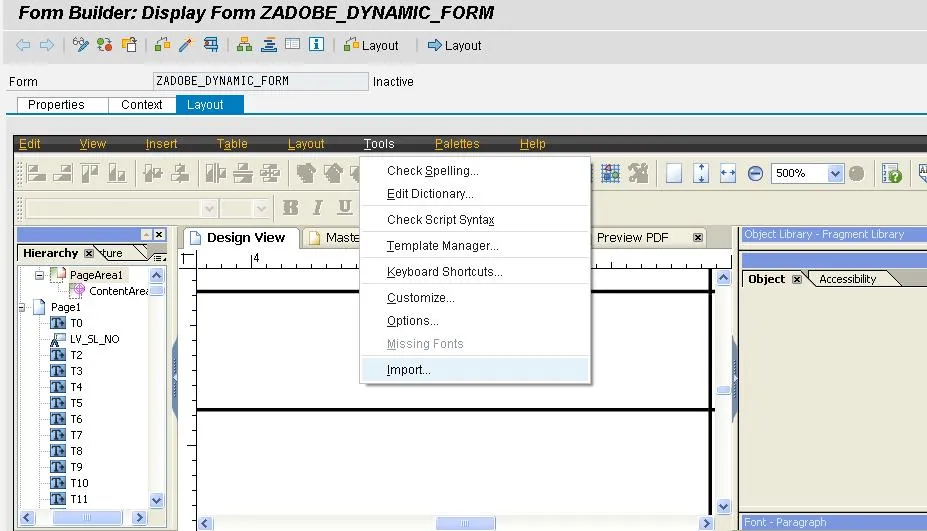
Task: Open the font size dropdown
Action: [261, 208]
